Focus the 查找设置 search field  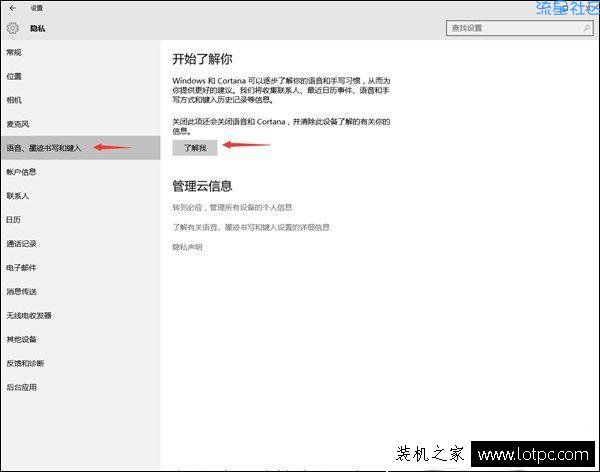[520, 28]
